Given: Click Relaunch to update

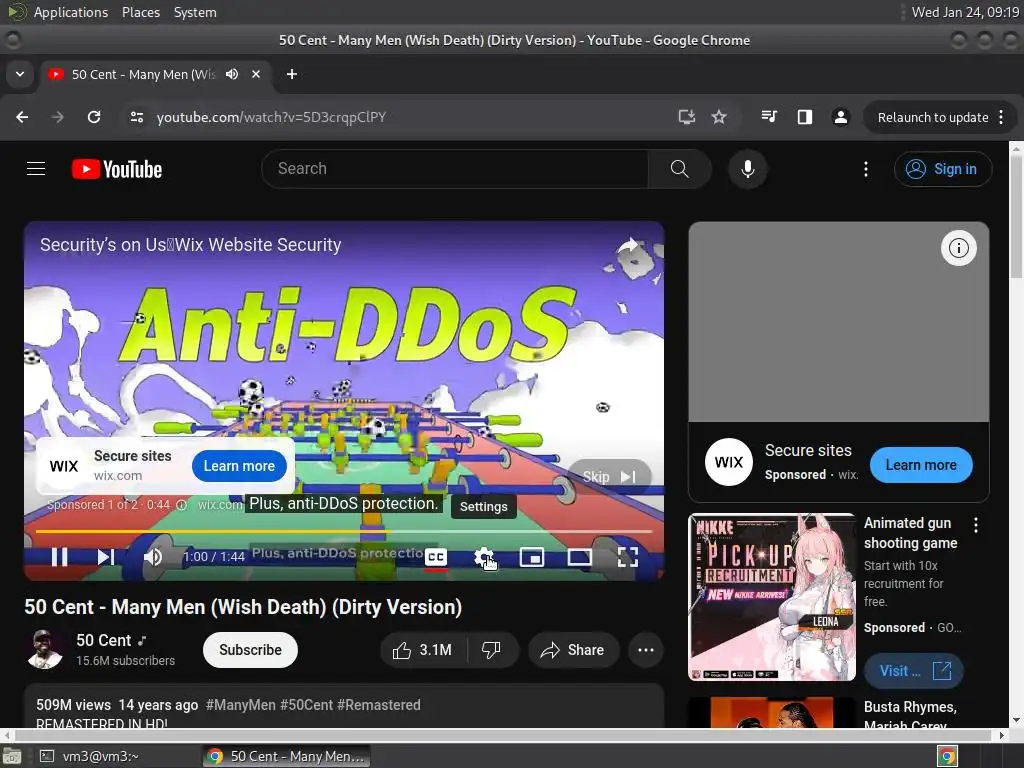Looking at the screenshot, I should point(933,118).
